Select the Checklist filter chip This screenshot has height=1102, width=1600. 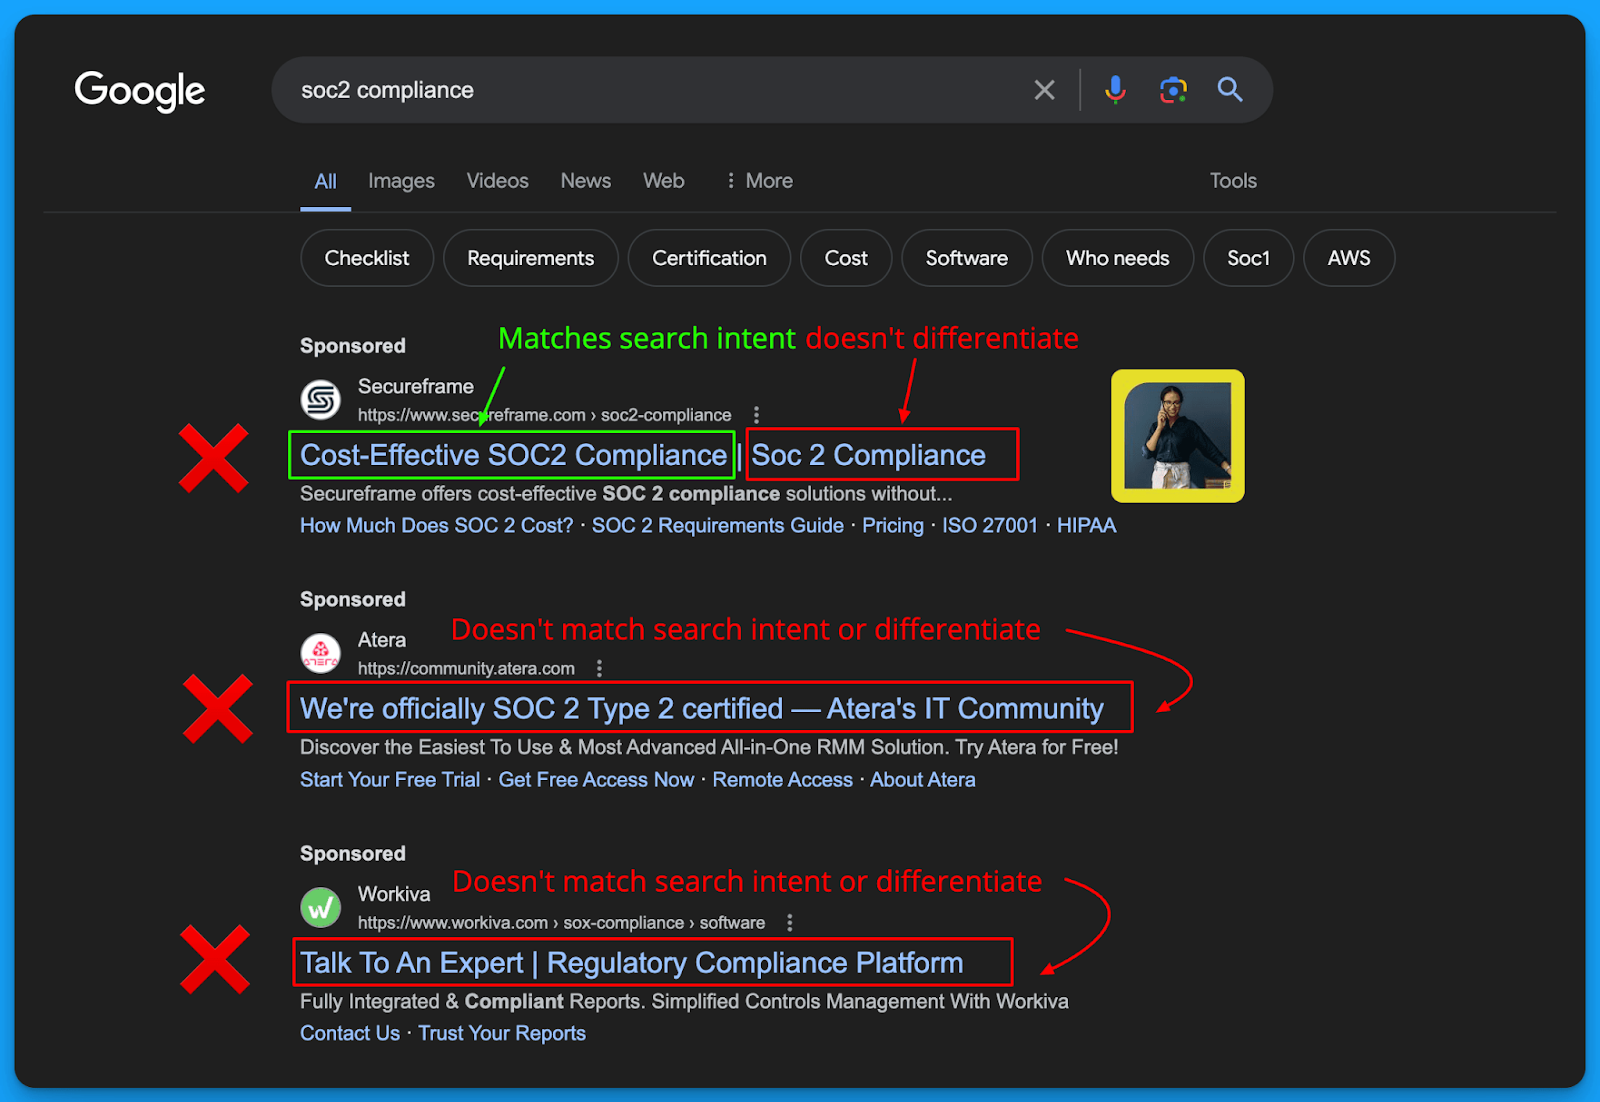coord(367,258)
